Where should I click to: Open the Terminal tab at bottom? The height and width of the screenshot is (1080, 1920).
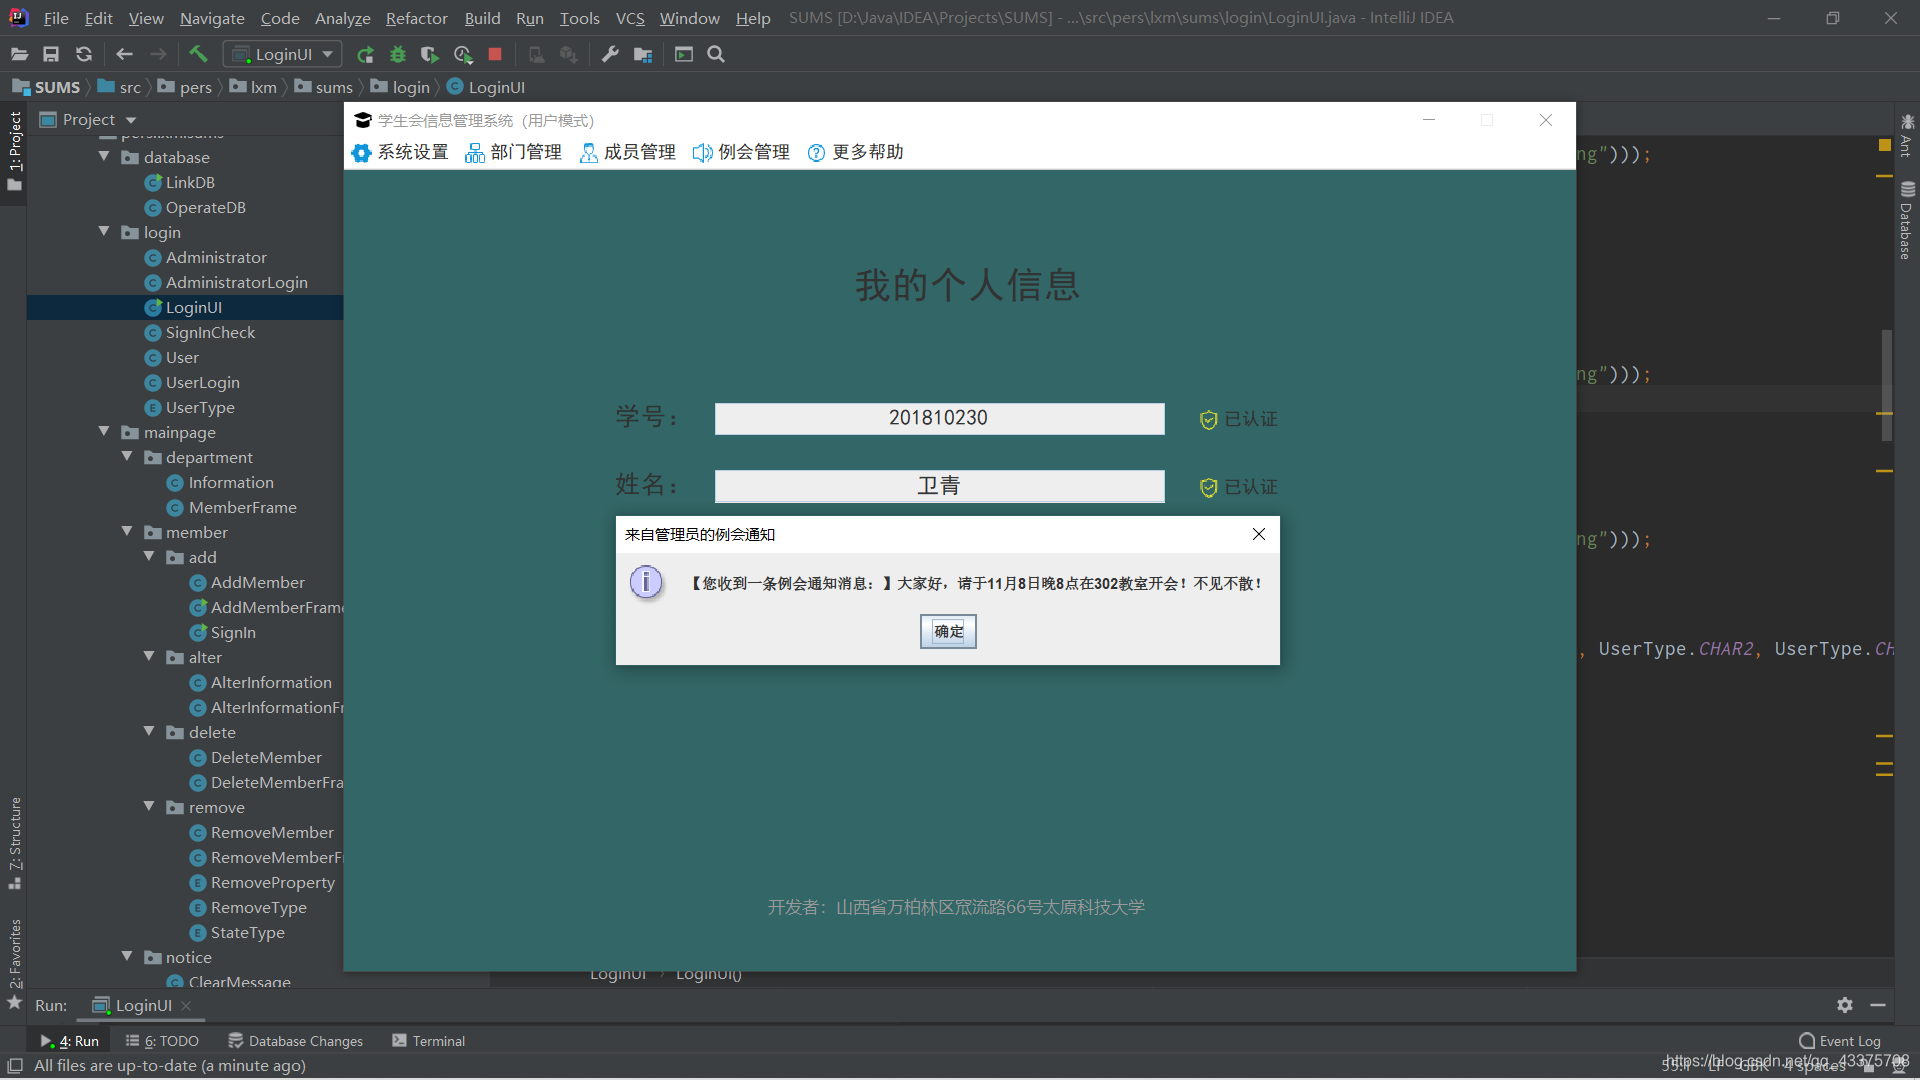tap(429, 1041)
